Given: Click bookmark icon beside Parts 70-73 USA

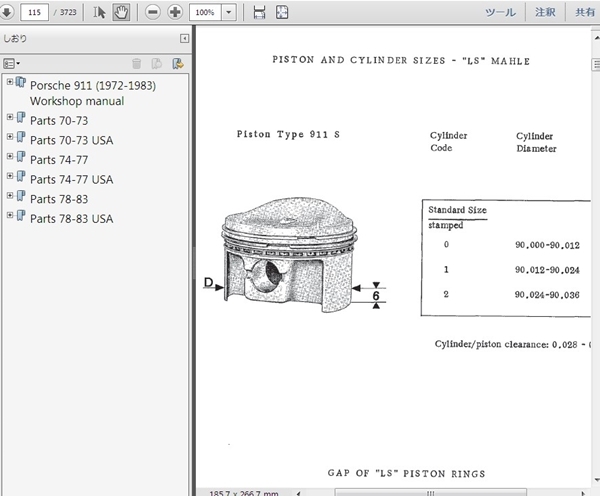Looking at the screenshot, I should [x=21, y=137].
